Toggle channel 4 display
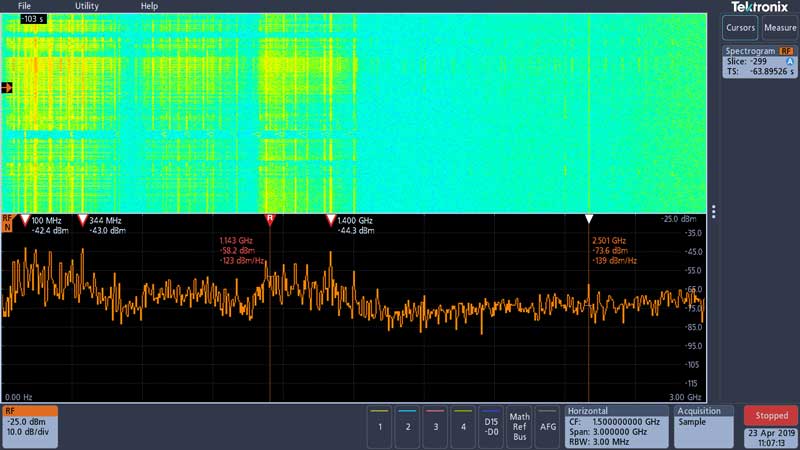This screenshot has height=450, width=800. point(463,426)
